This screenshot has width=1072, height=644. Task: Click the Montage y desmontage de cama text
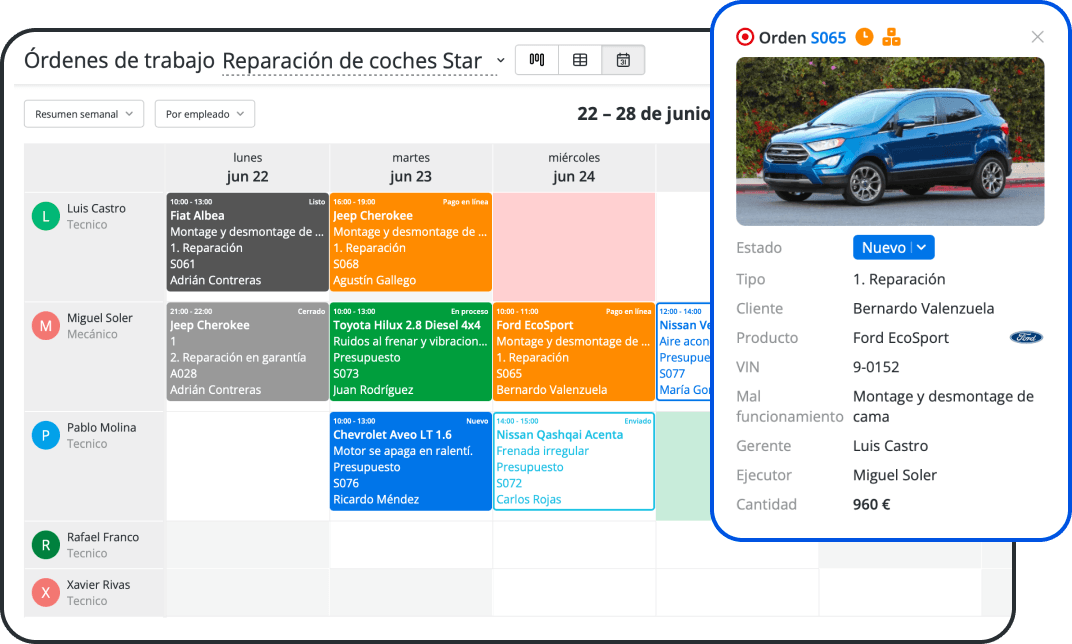[943, 406]
